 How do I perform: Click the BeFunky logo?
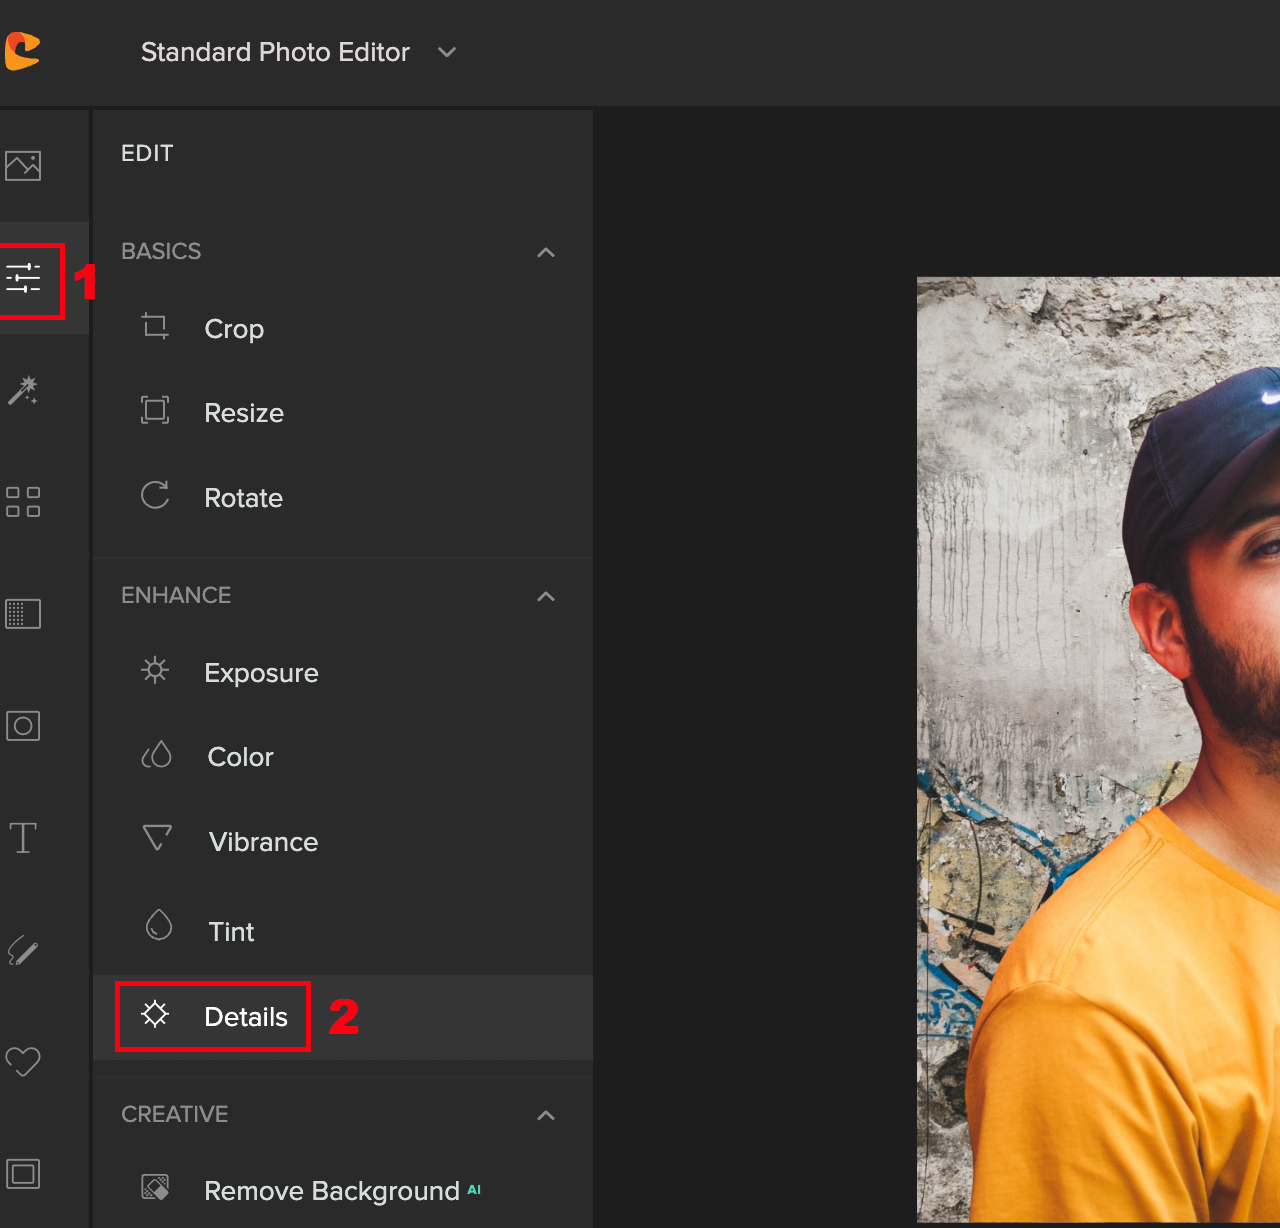[x=24, y=51]
